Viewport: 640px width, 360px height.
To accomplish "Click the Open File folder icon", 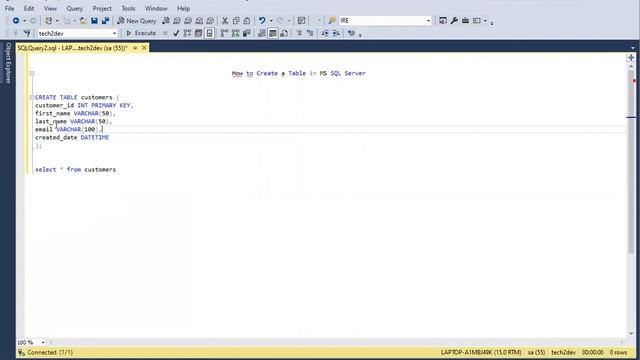I will (83, 20).
